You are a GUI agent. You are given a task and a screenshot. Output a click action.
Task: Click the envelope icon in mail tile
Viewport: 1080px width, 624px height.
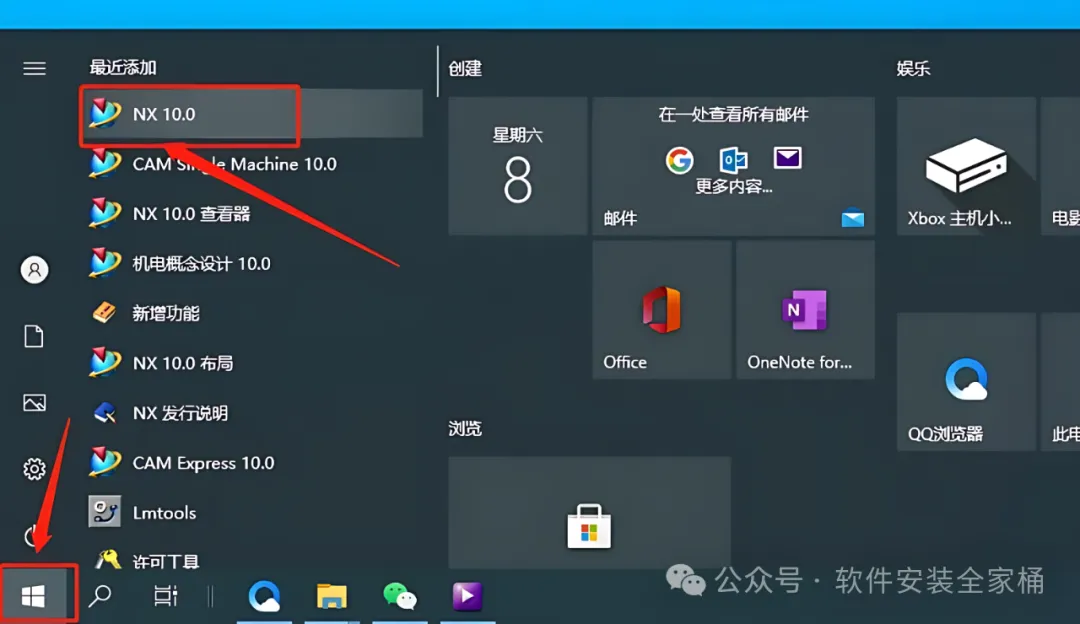[787, 158]
